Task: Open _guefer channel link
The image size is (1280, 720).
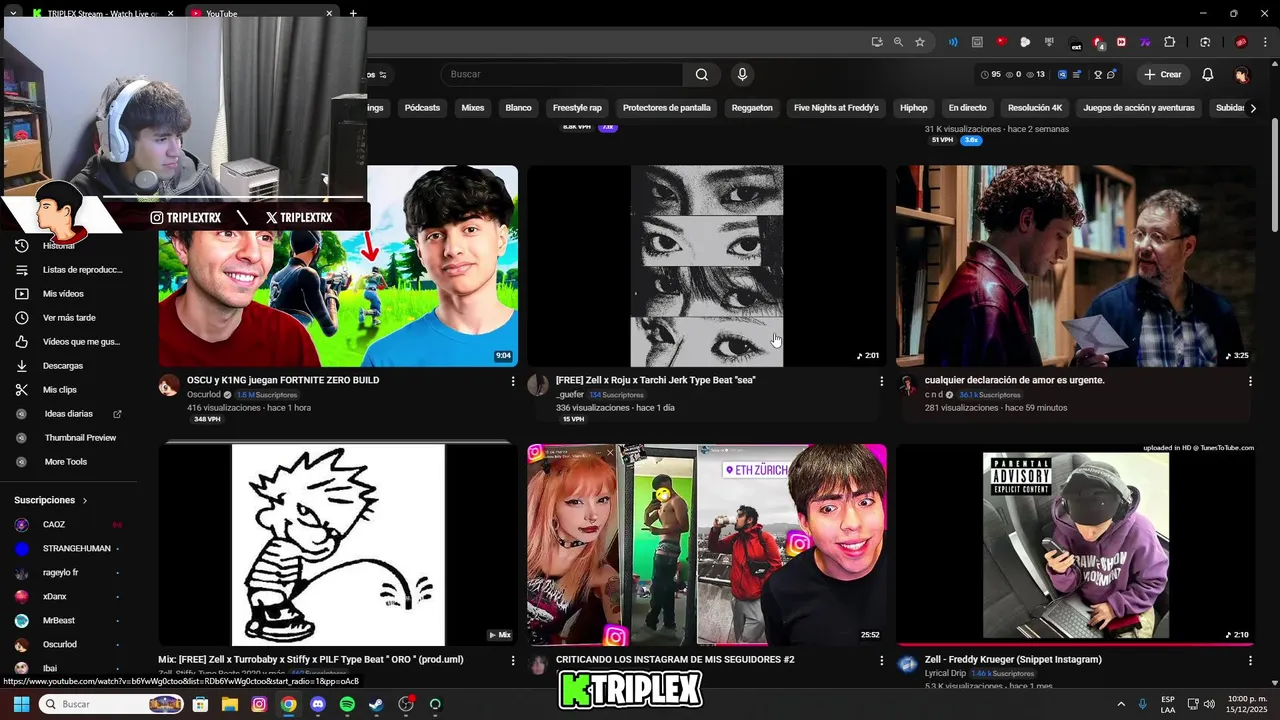Action: click(x=570, y=395)
